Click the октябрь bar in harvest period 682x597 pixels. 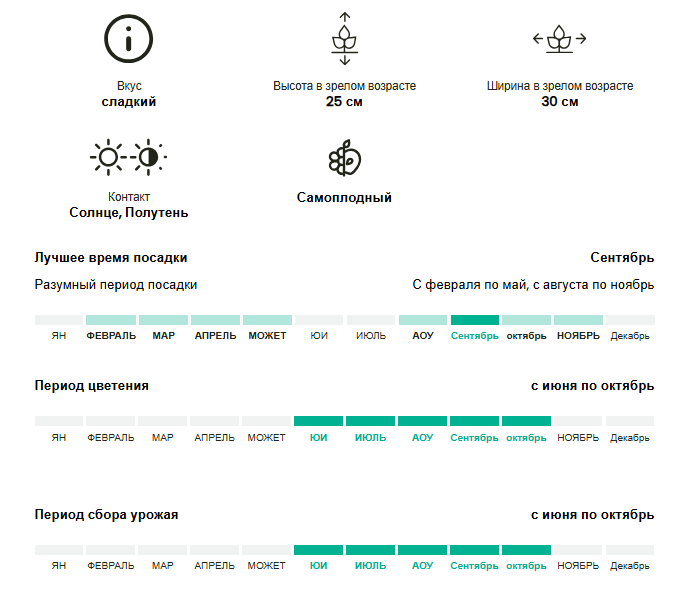pyautogui.click(x=526, y=550)
